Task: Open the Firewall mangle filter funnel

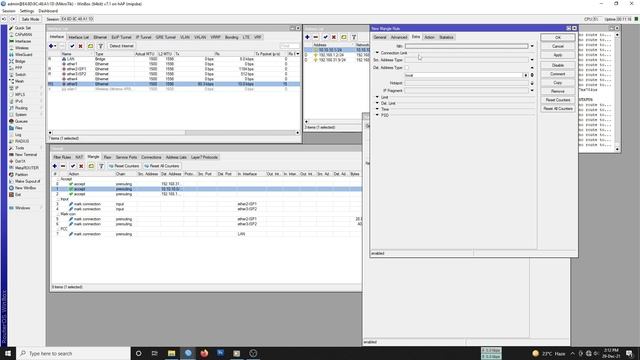Action: click(101, 166)
